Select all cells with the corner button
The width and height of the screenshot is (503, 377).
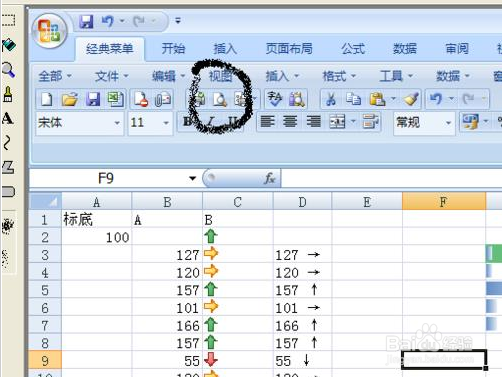[x=46, y=201]
